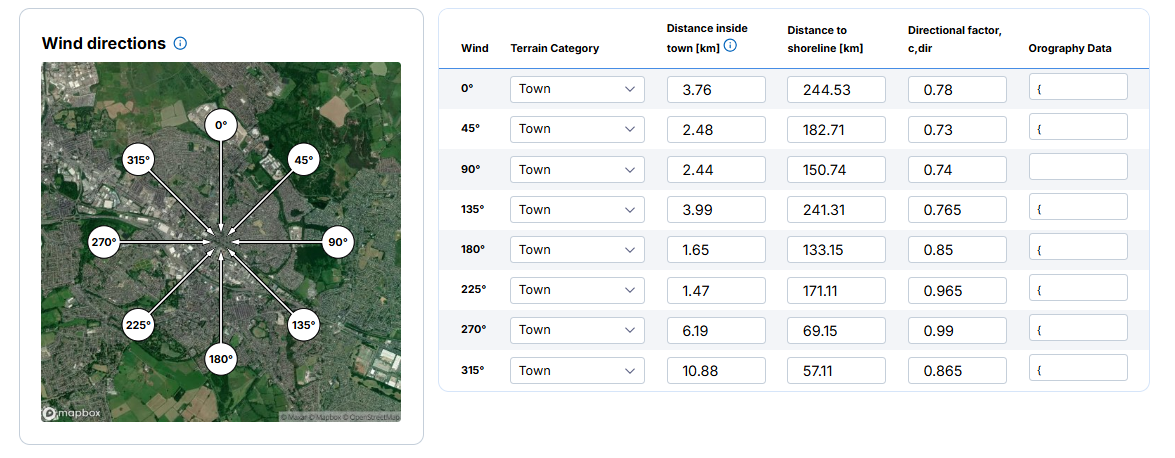Viewport: 1175px width, 458px height.
Task: Open Terrain Category dropdown for 180° wind
Action: coord(577,250)
